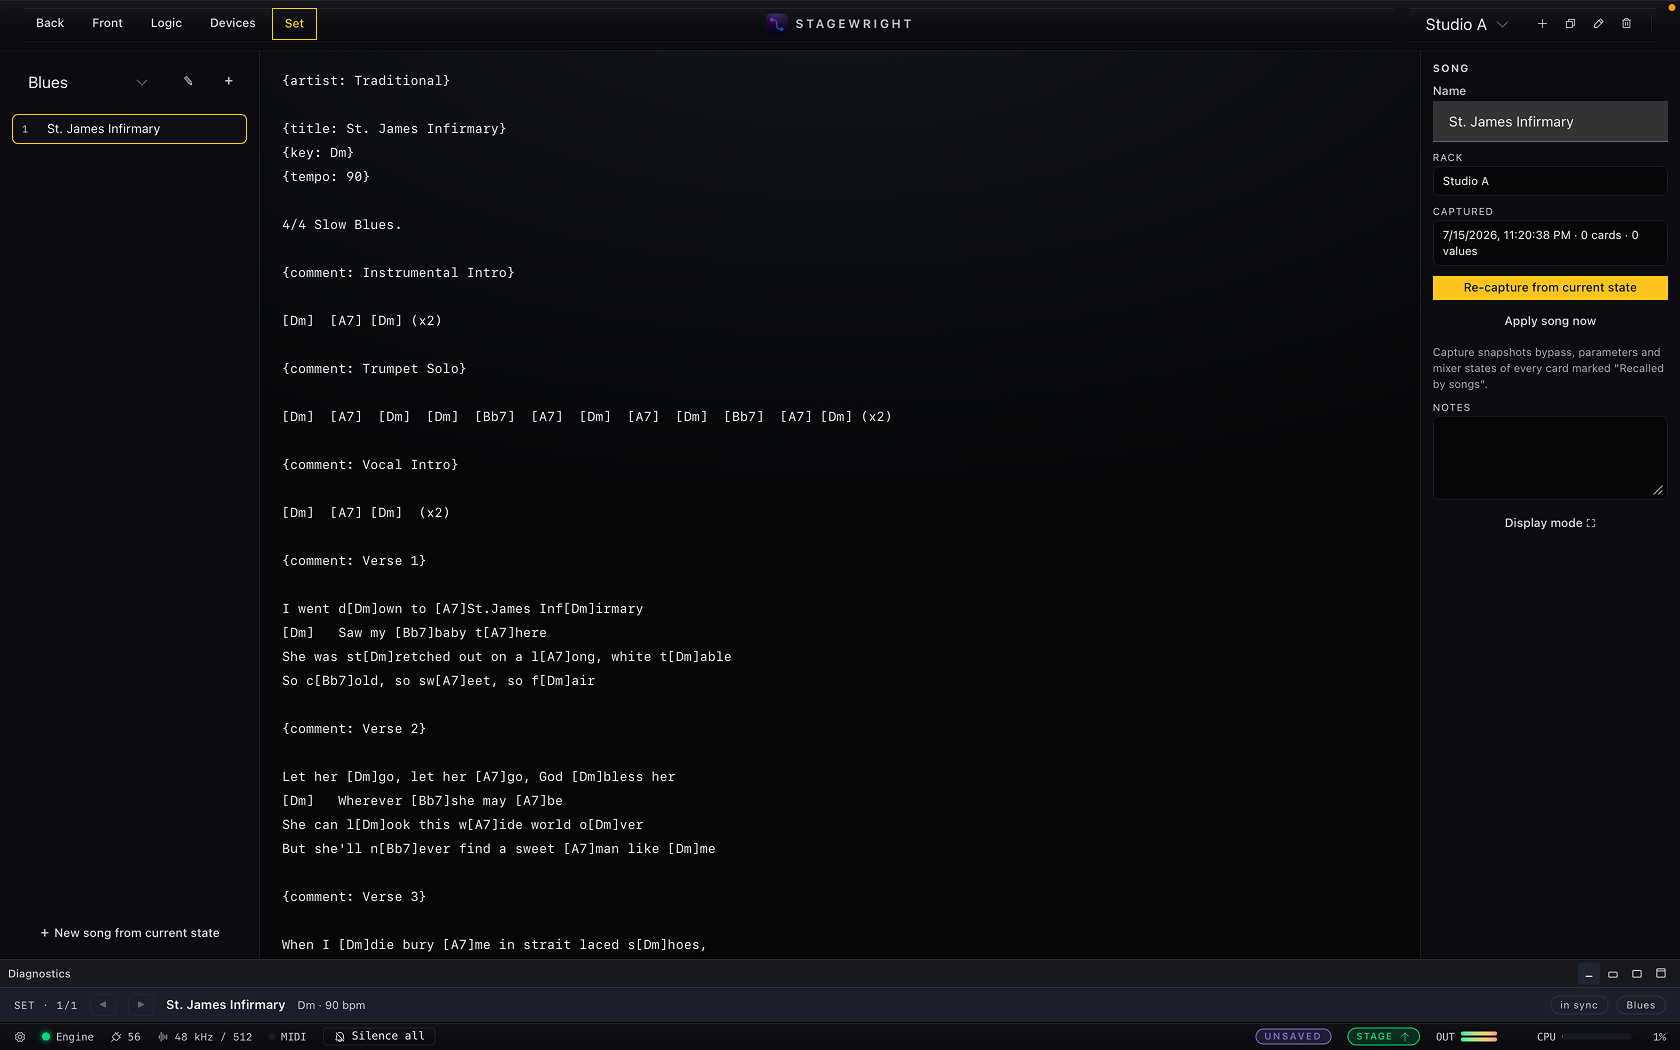The image size is (1680, 1050).
Task: Click the Stagewright logo
Action: [x=776, y=24]
